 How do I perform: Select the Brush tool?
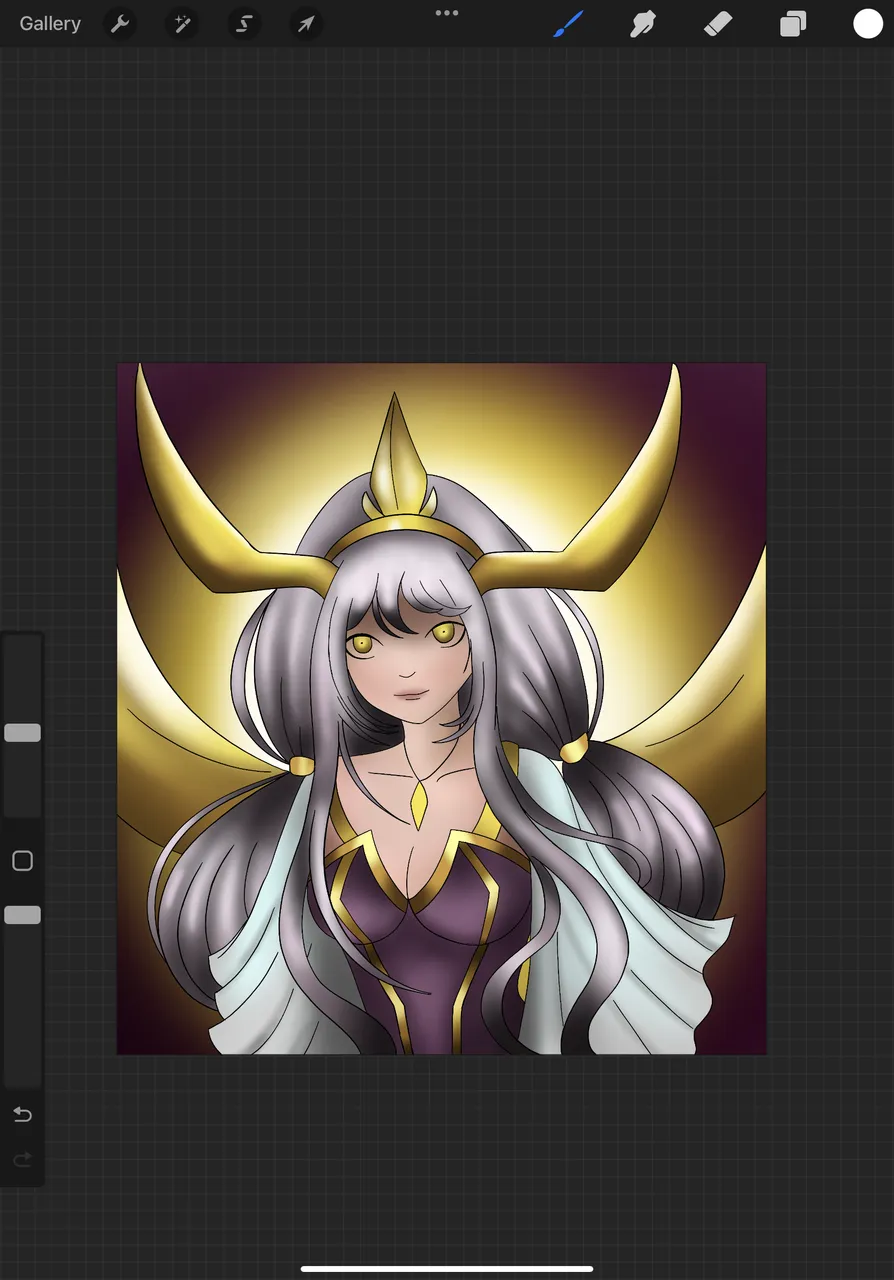568,24
